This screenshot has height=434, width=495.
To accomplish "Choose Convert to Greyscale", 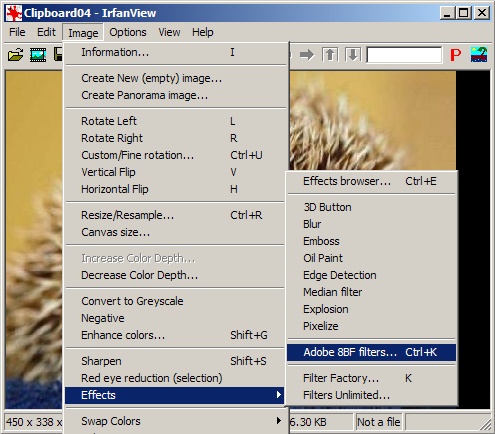I will 175,301.
